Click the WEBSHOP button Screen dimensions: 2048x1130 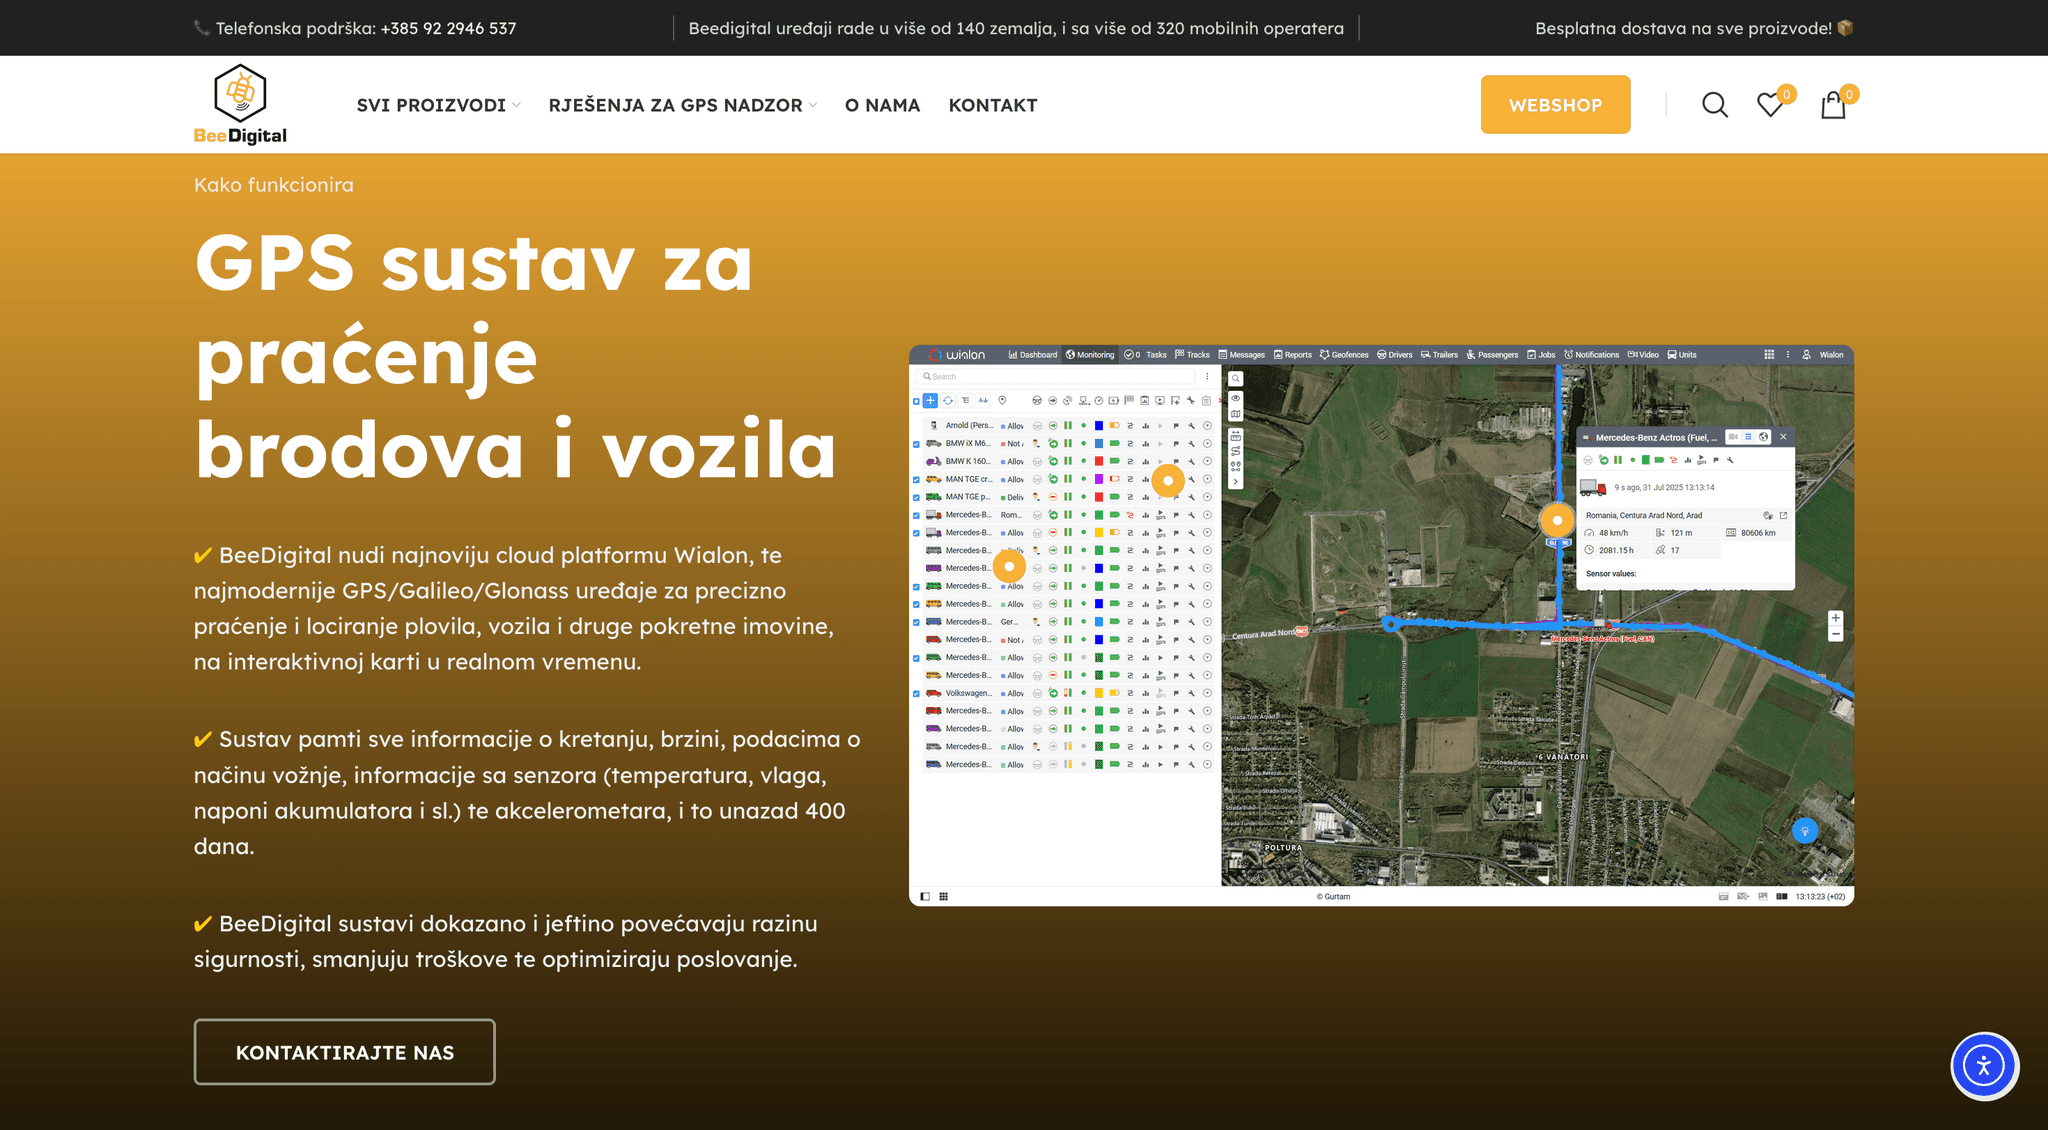(x=1555, y=105)
